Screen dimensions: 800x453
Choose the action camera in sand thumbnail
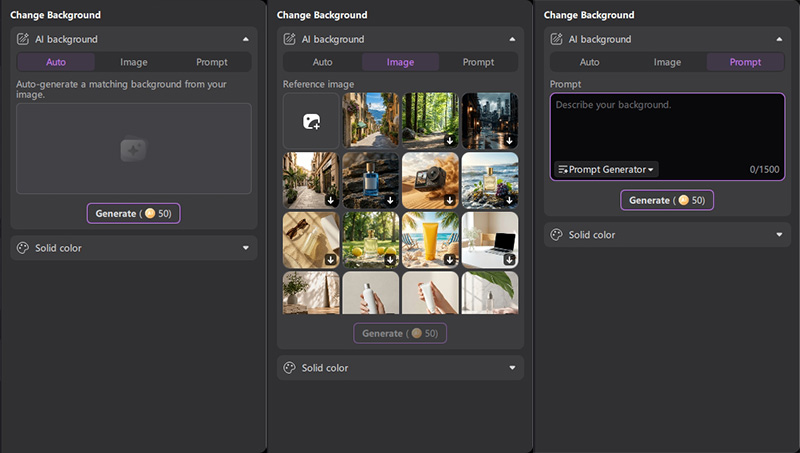[430, 181]
